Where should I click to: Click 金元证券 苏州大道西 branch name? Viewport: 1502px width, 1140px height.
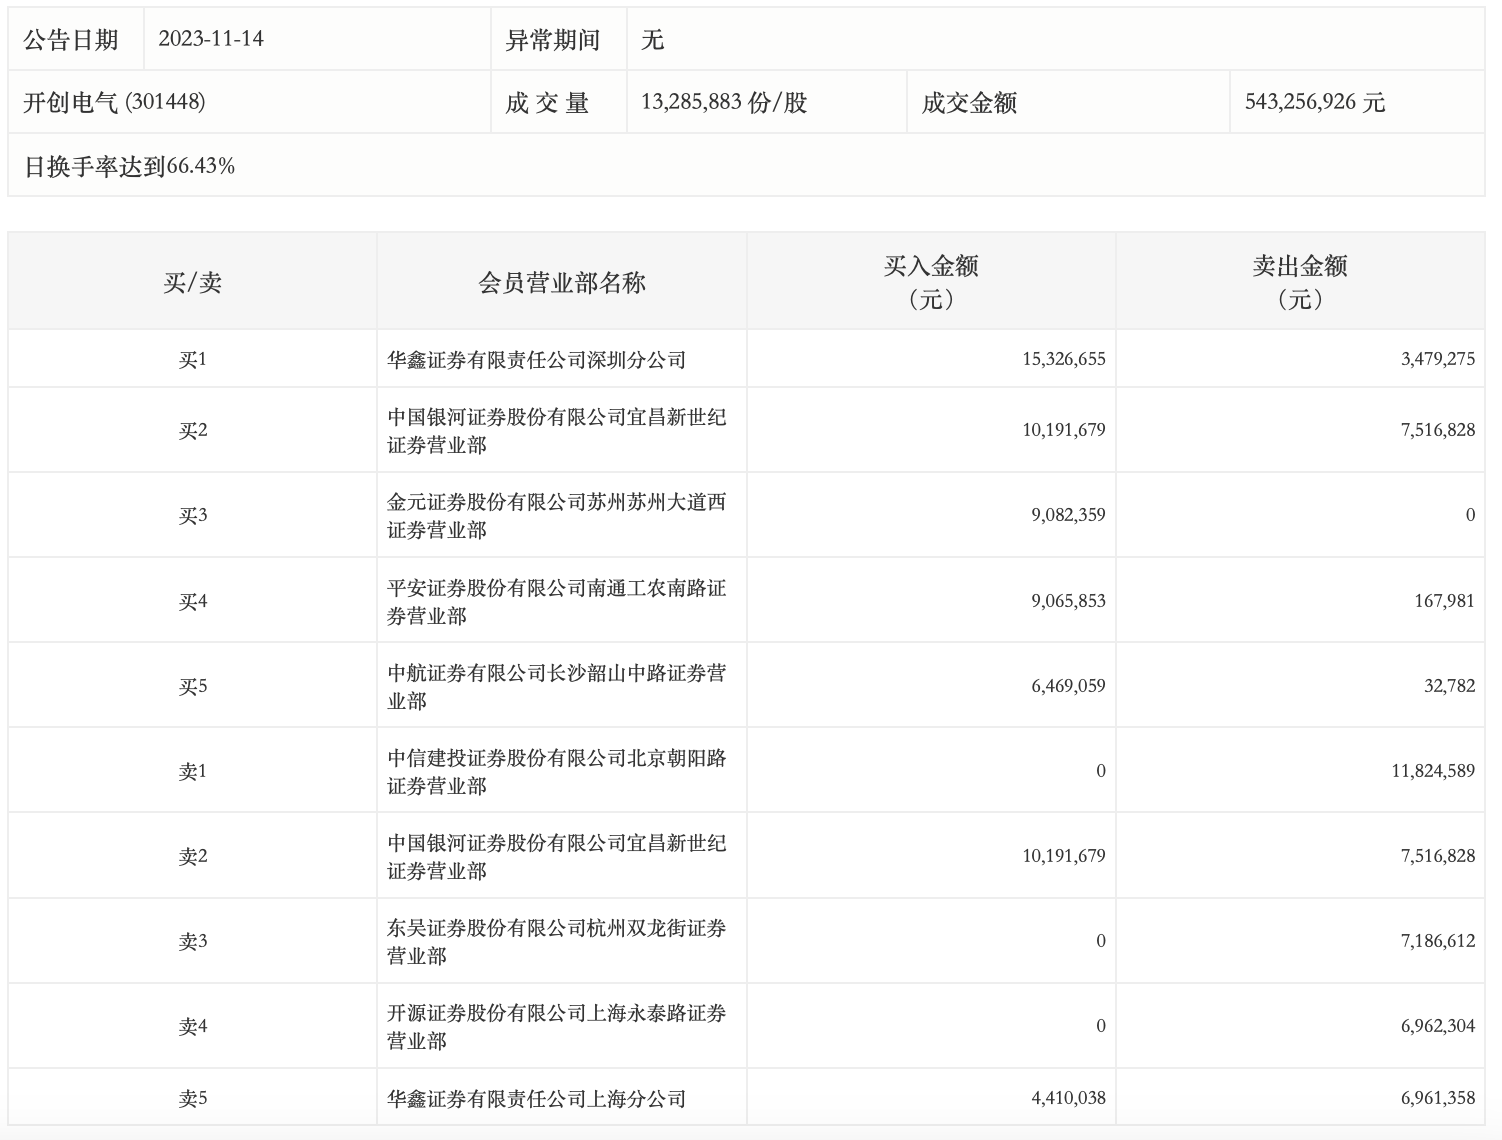[x=557, y=516]
